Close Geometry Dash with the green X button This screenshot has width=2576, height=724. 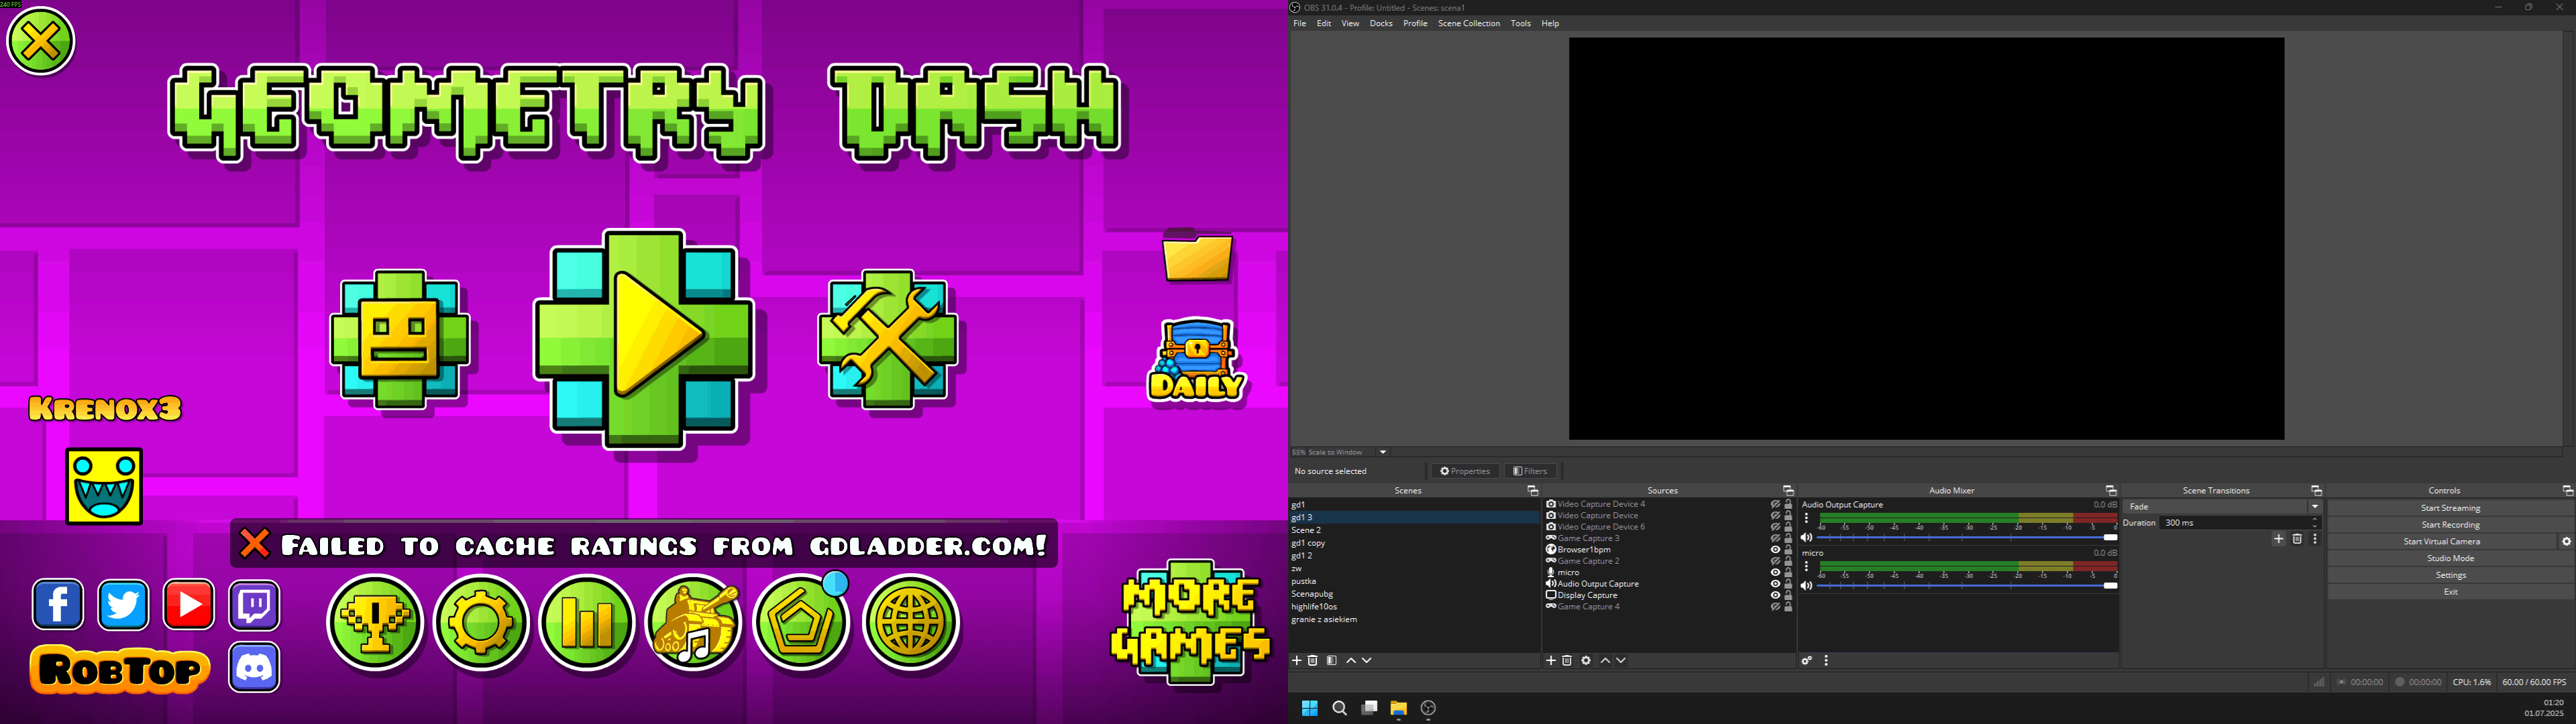[41, 41]
